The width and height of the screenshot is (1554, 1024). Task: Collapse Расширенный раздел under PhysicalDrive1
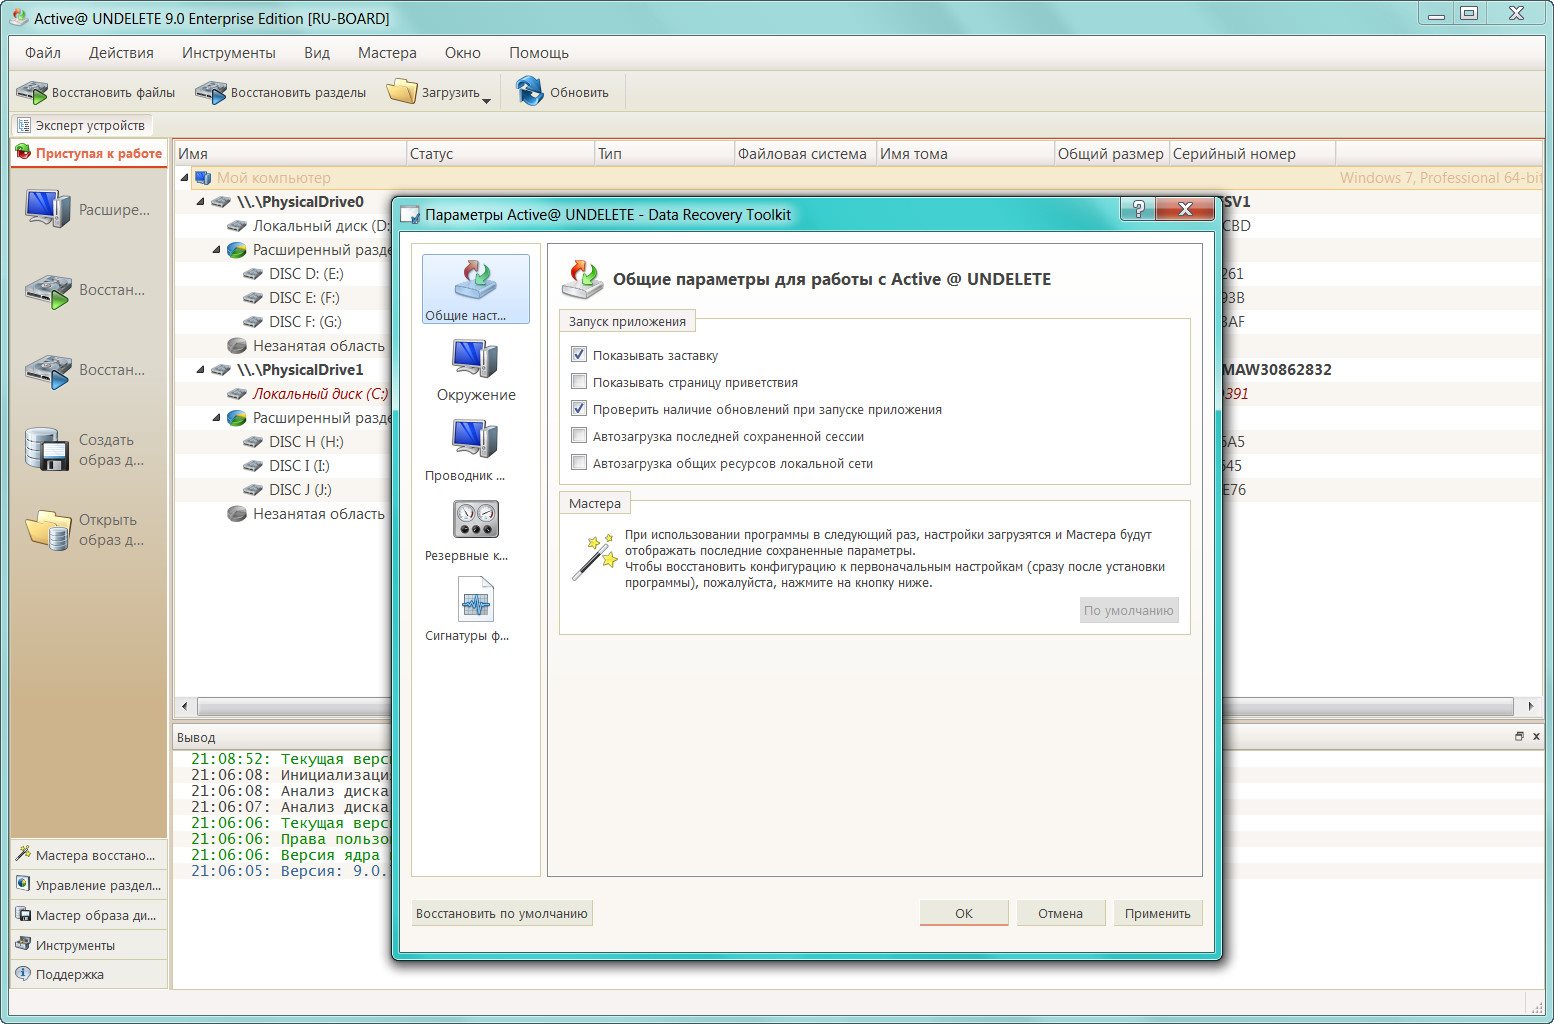(216, 417)
